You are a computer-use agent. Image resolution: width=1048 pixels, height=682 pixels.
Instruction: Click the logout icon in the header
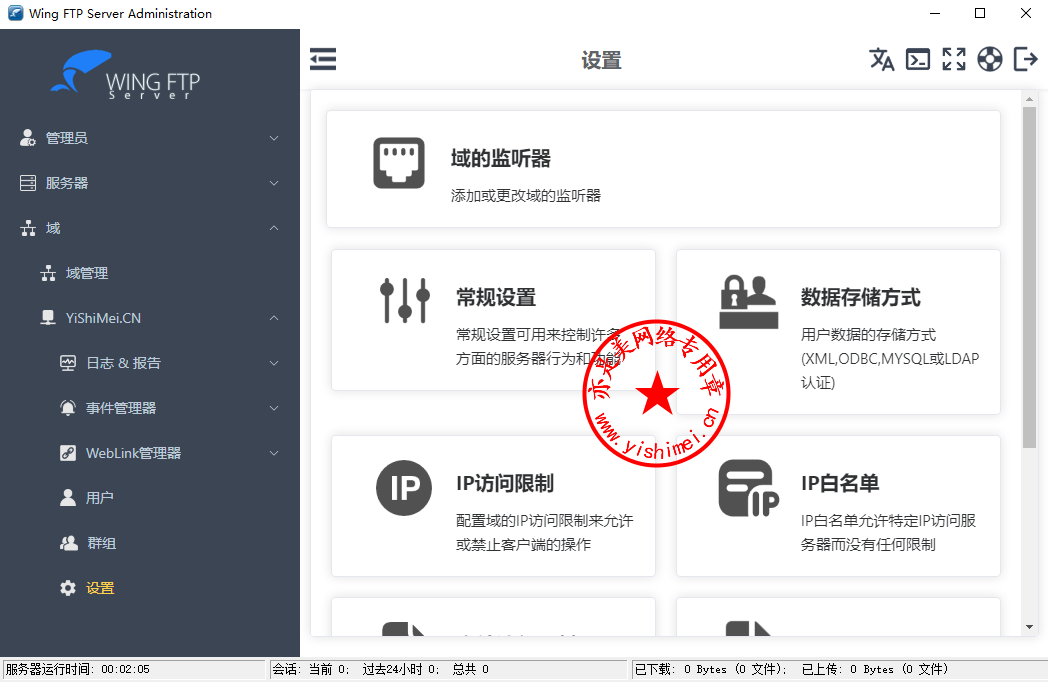(x=1026, y=60)
